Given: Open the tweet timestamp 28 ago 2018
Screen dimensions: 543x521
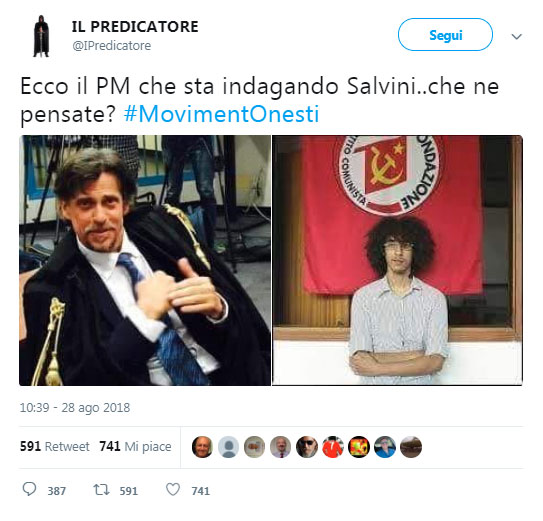Looking at the screenshot, I should (x=75, y=408).
